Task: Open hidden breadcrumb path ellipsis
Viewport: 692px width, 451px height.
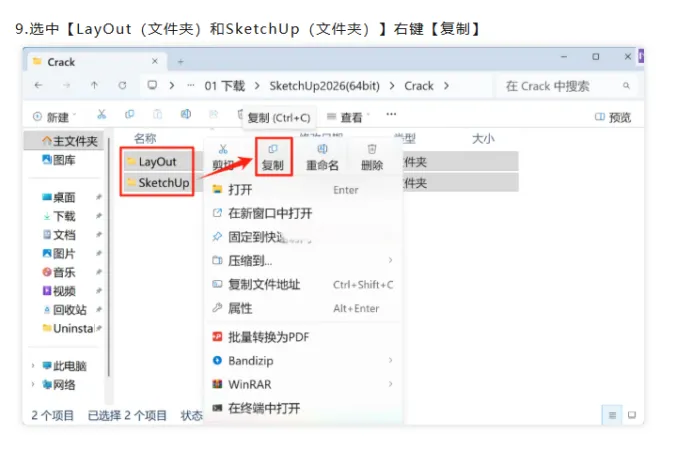Action: [191, 86]
